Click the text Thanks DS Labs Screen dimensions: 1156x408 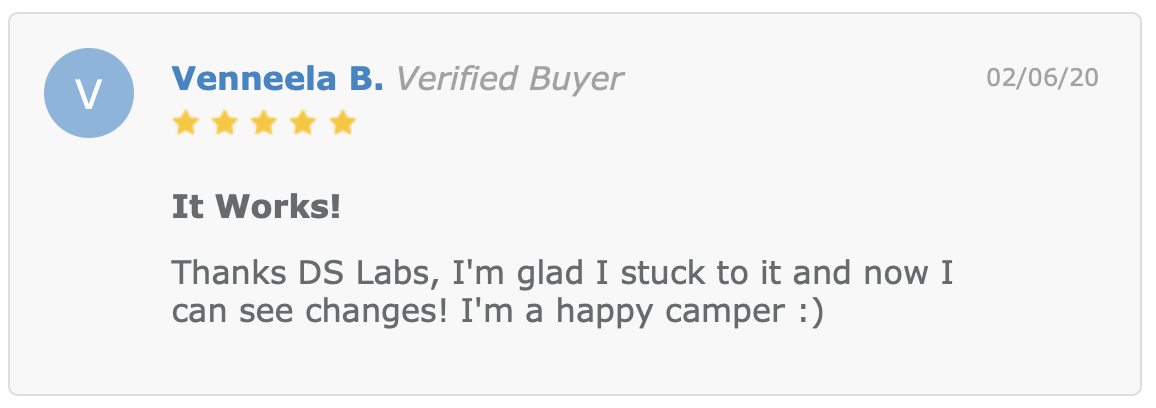coord(298,274)
